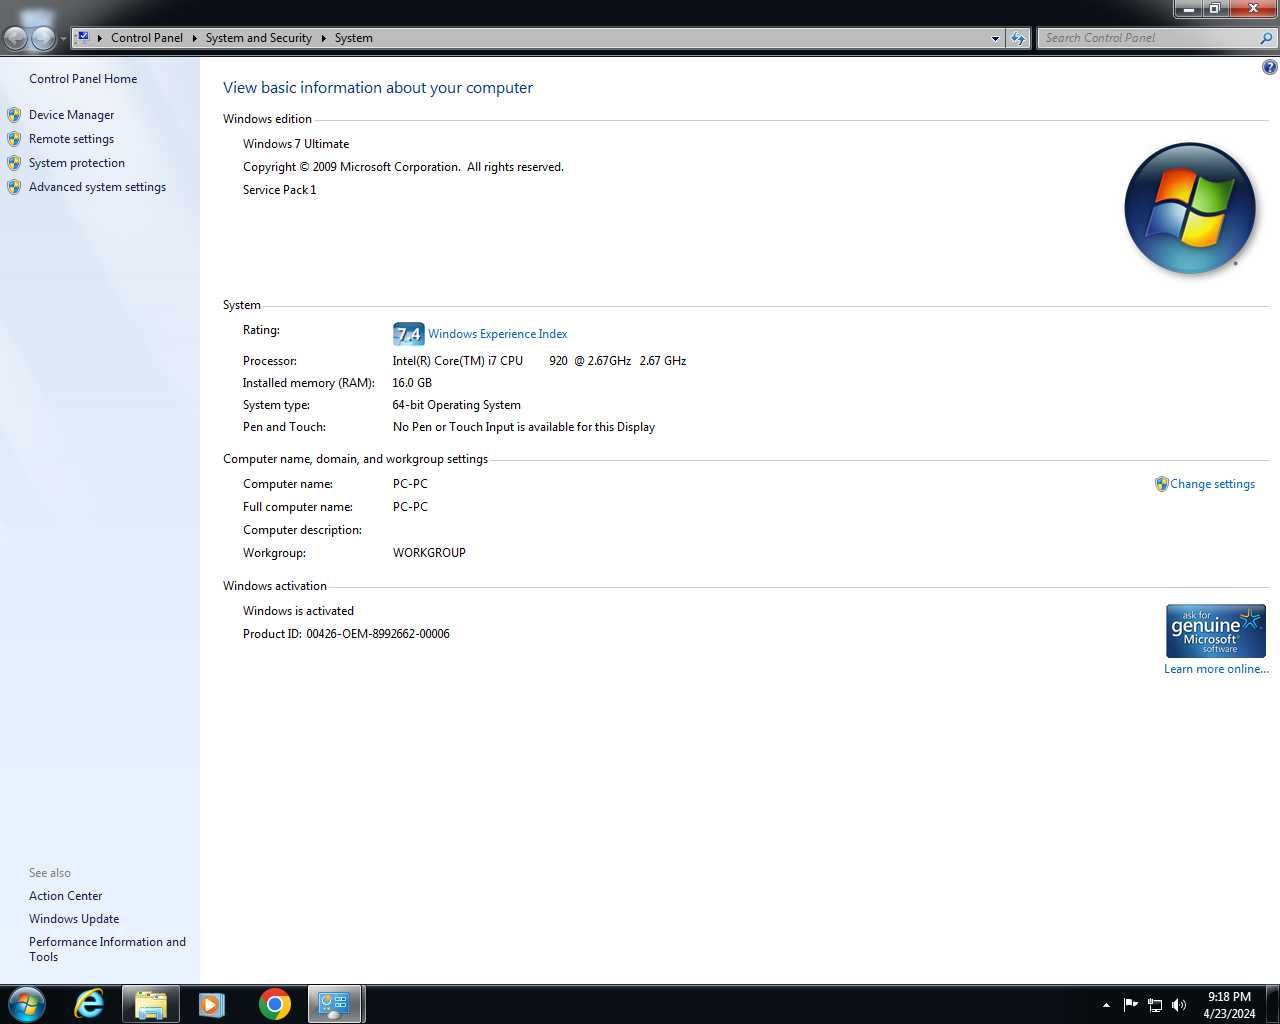Go to Control Panel Home
1280x1024 pixels.
tap(83, 79)
